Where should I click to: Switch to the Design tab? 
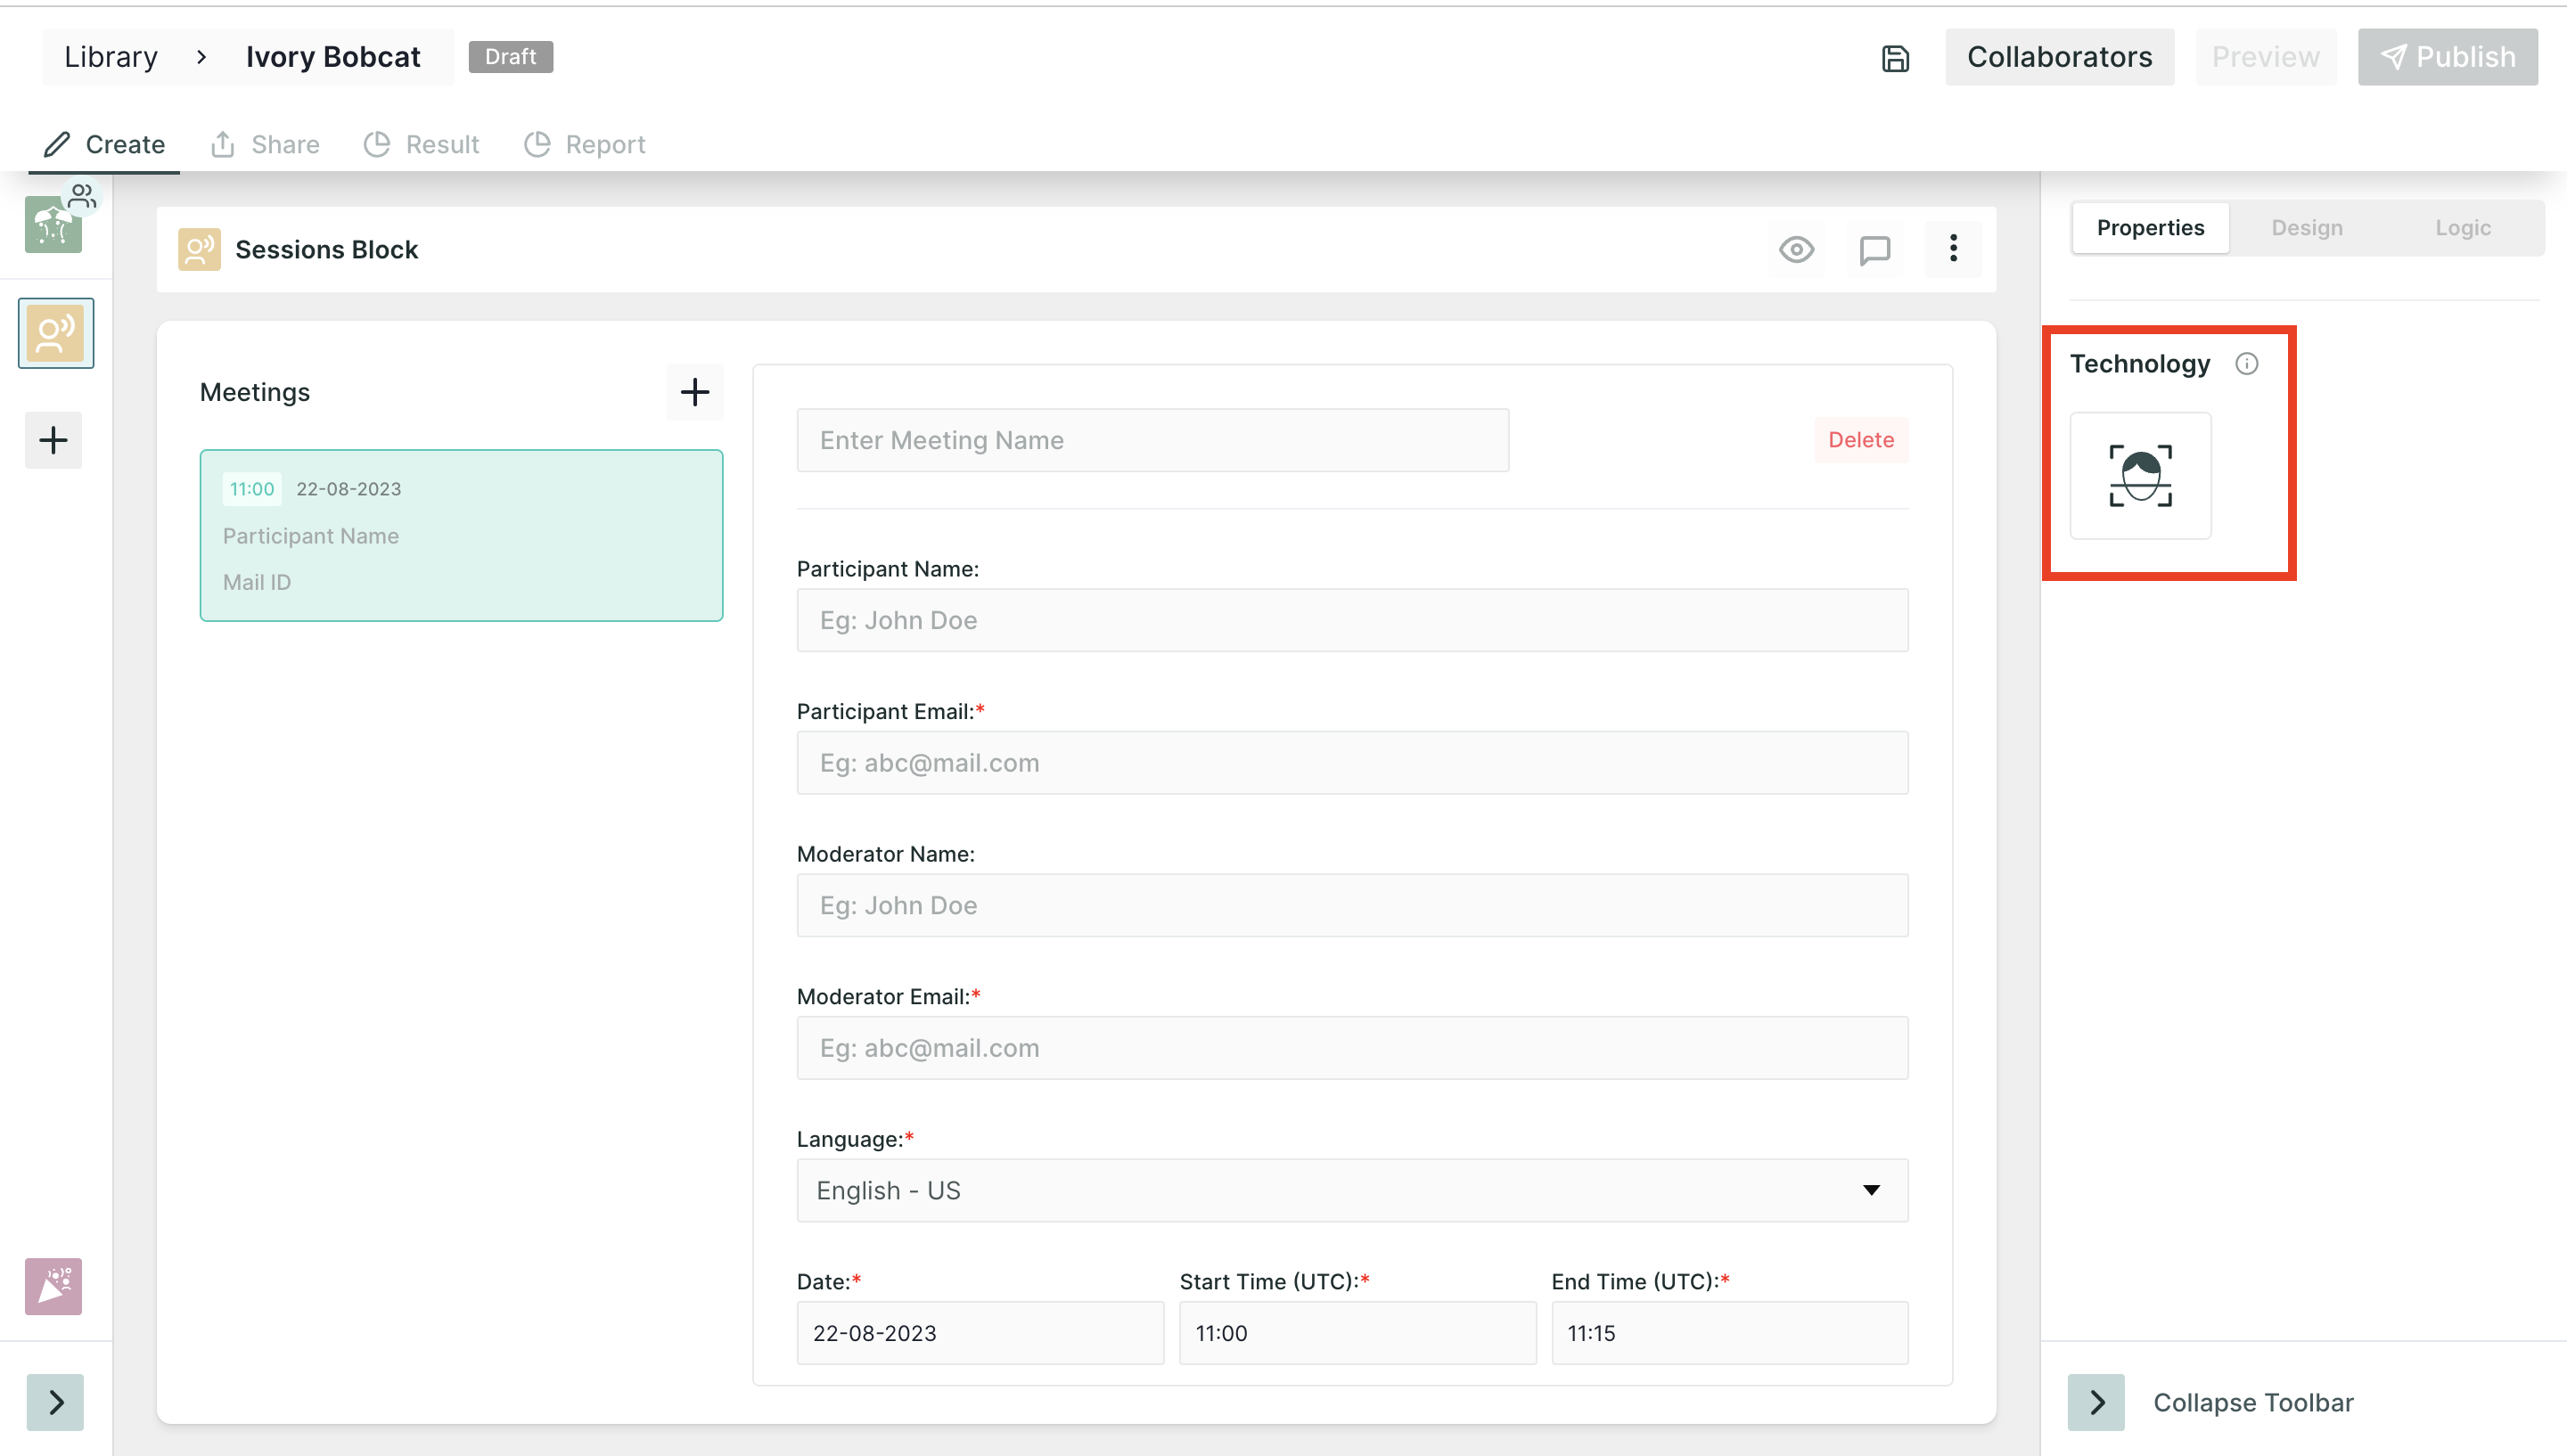[x=2306, y=228]
